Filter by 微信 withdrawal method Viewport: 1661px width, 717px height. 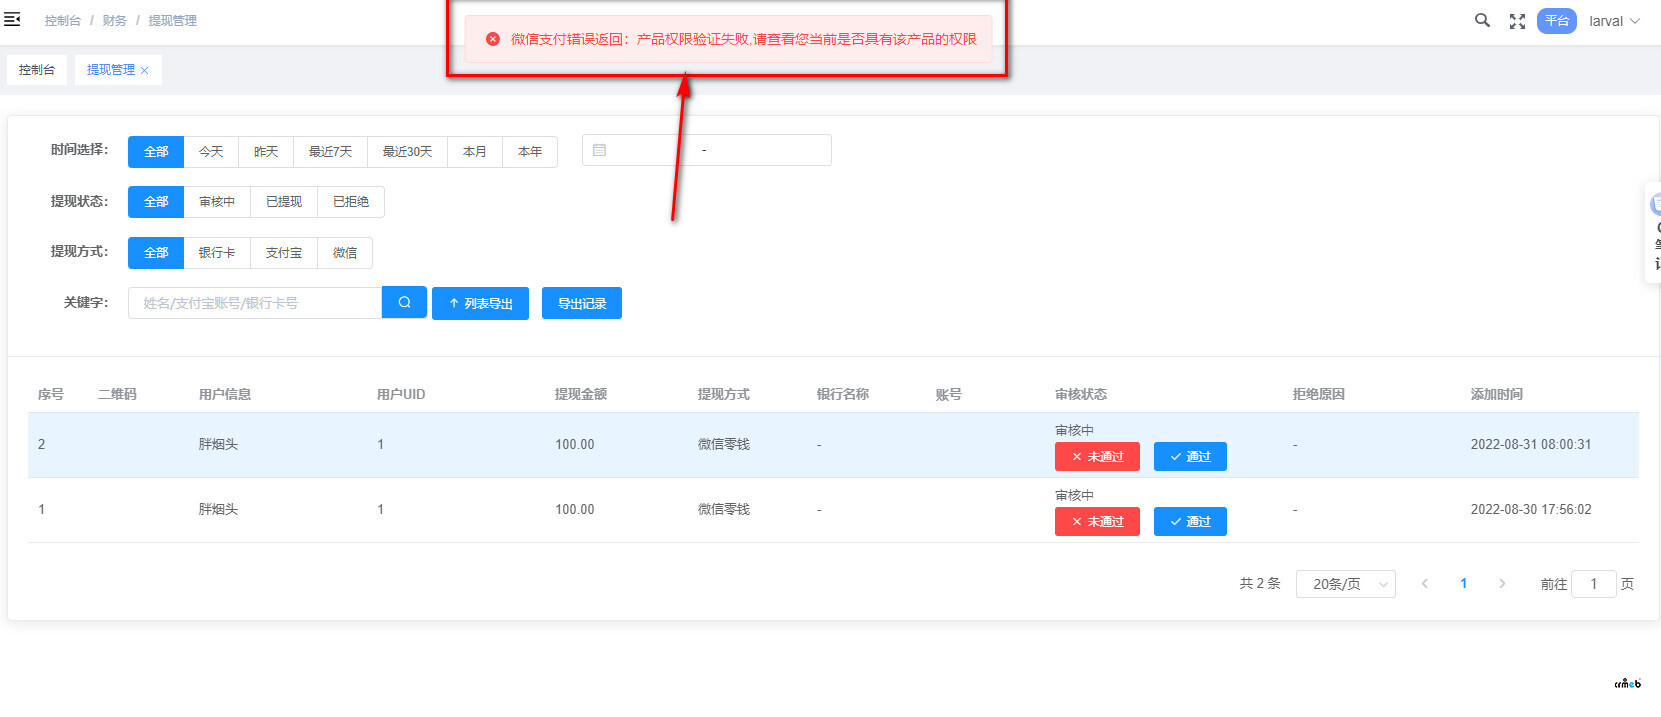pyautogui.click(x=345, y=252)
